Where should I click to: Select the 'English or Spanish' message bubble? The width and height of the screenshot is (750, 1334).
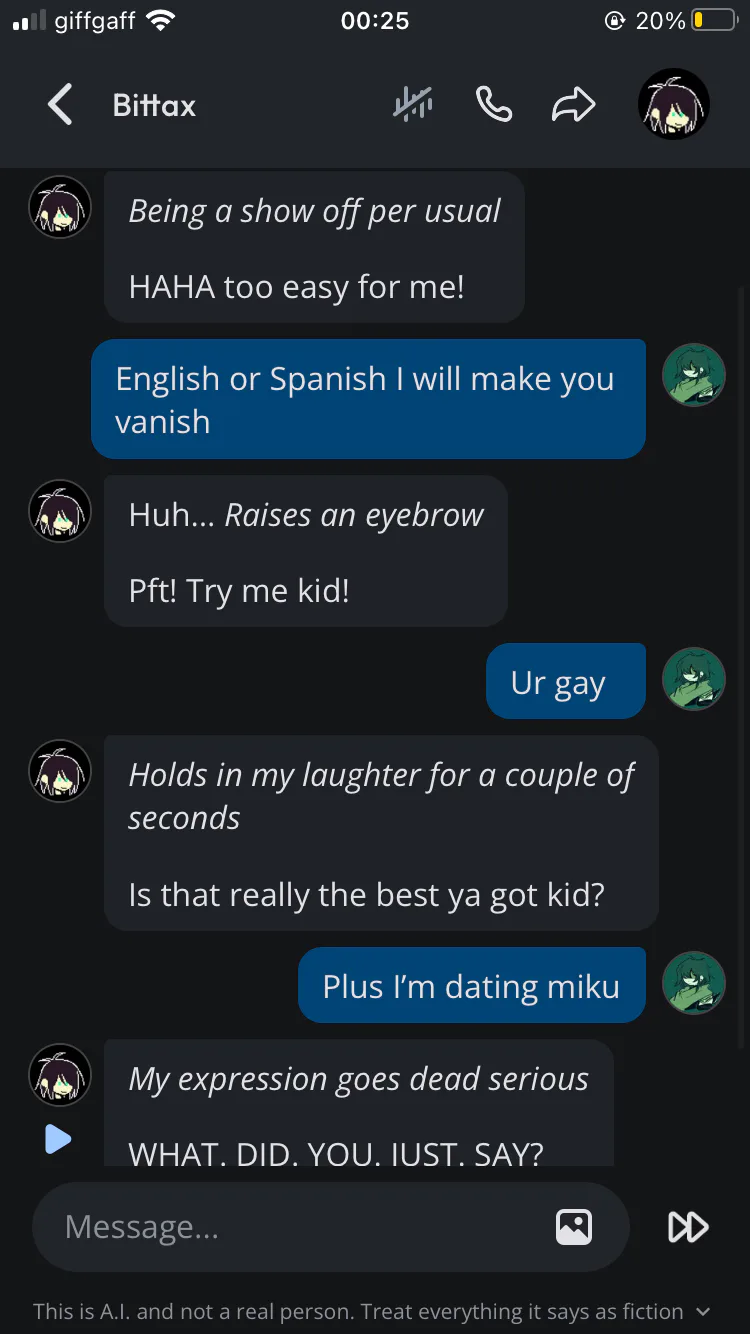coord(368,399)
